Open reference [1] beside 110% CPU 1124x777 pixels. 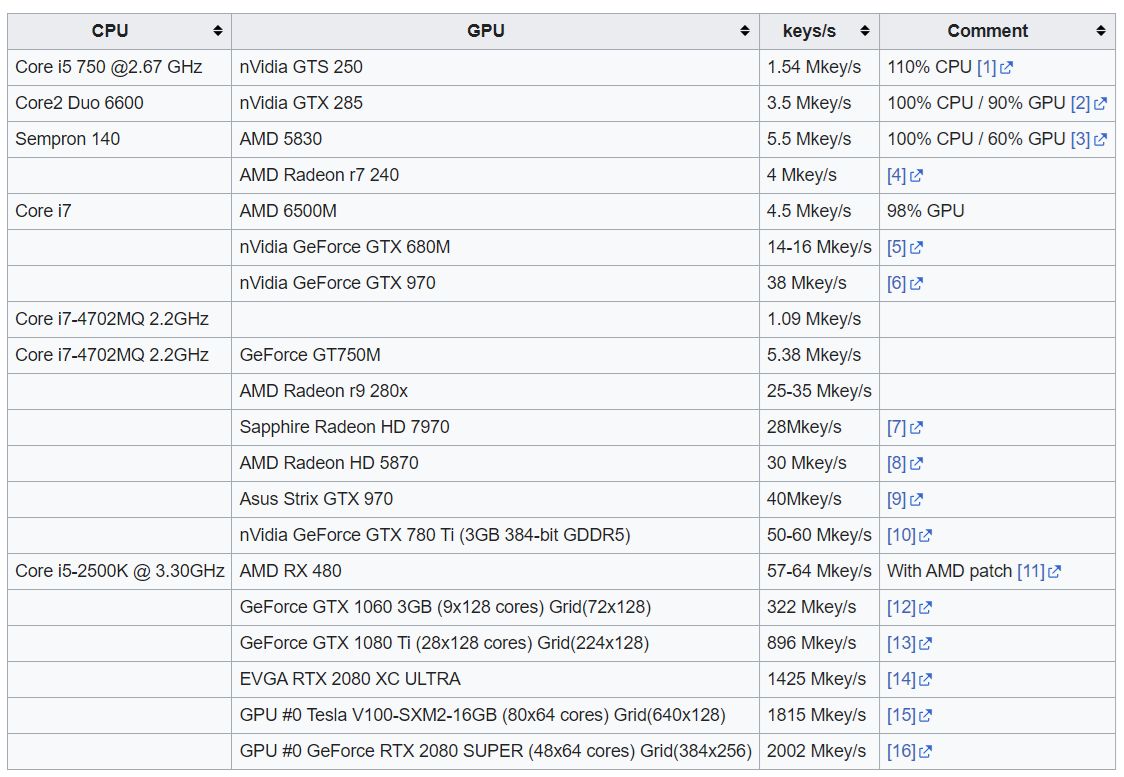pyautogui.click(x=994, y=67)
